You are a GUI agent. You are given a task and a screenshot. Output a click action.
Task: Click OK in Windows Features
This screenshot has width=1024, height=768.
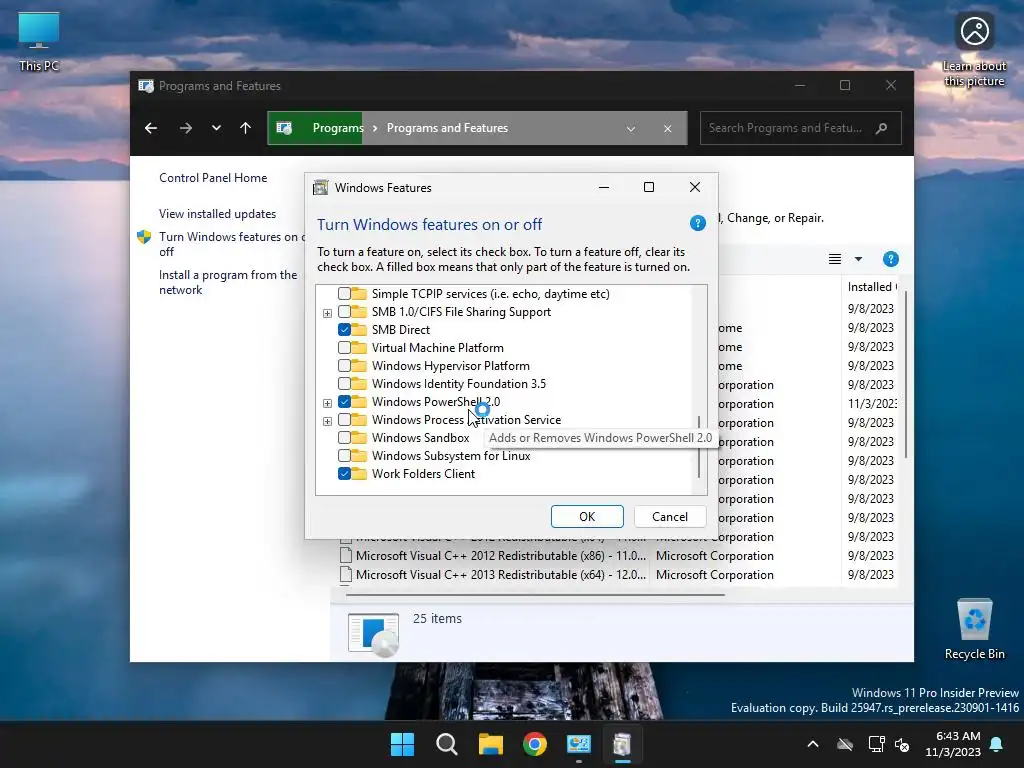click(587, 517)
